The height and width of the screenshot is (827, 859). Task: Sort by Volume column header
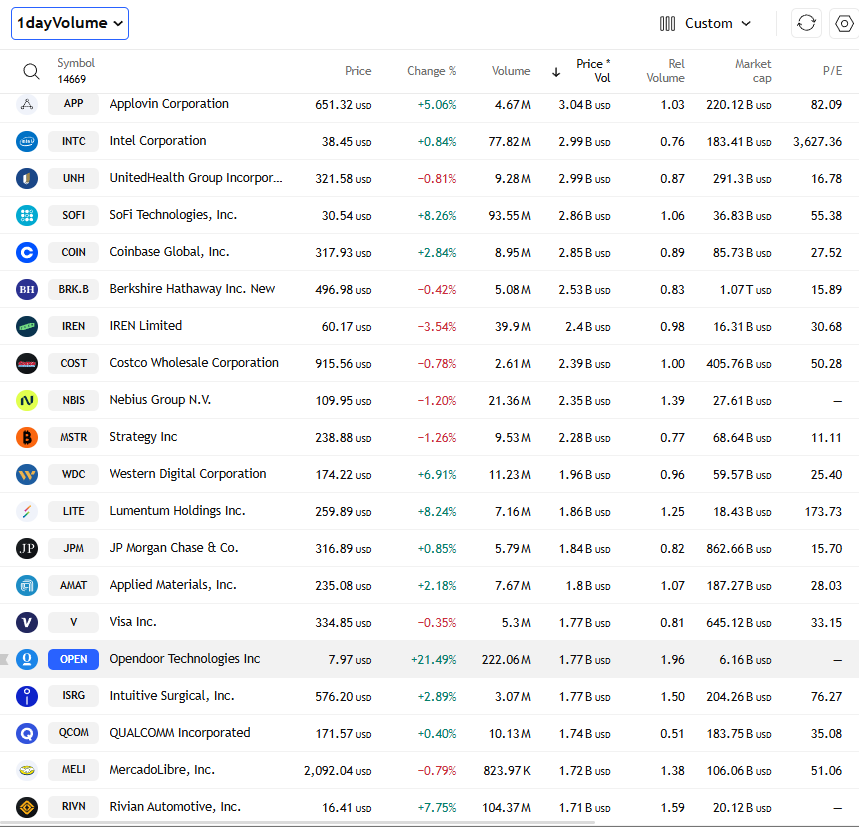coord(511,71)
